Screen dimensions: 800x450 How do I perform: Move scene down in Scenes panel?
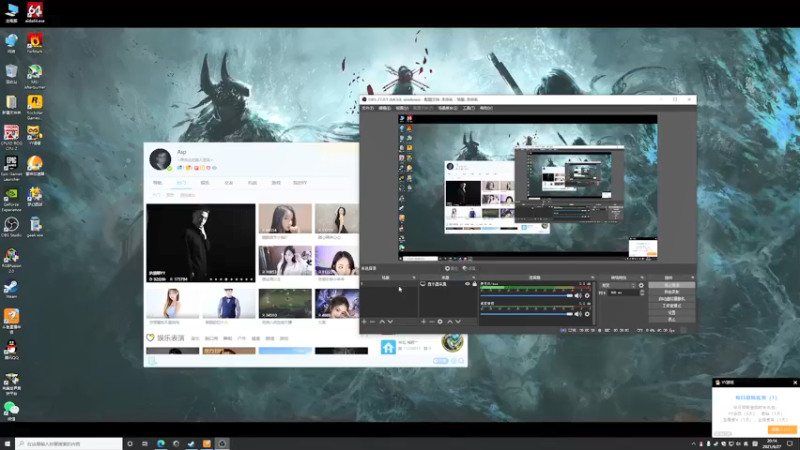pos(390,322)
